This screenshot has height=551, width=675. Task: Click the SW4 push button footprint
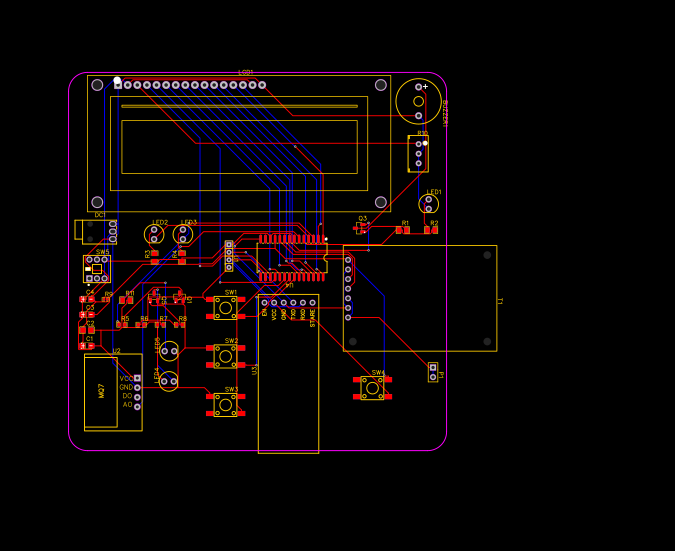372,388
